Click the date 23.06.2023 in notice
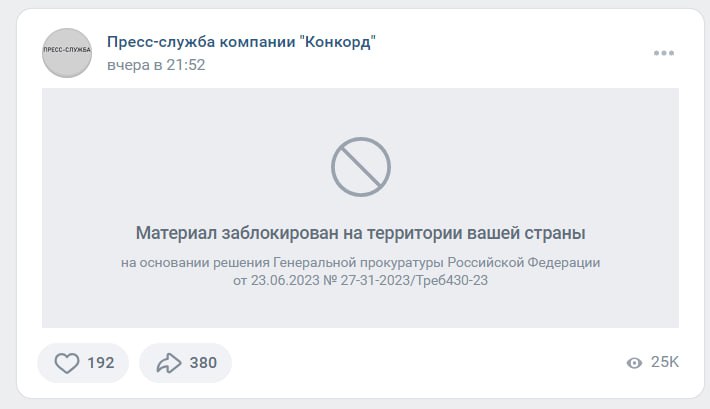The image size is (710, 409). [285, 280]
